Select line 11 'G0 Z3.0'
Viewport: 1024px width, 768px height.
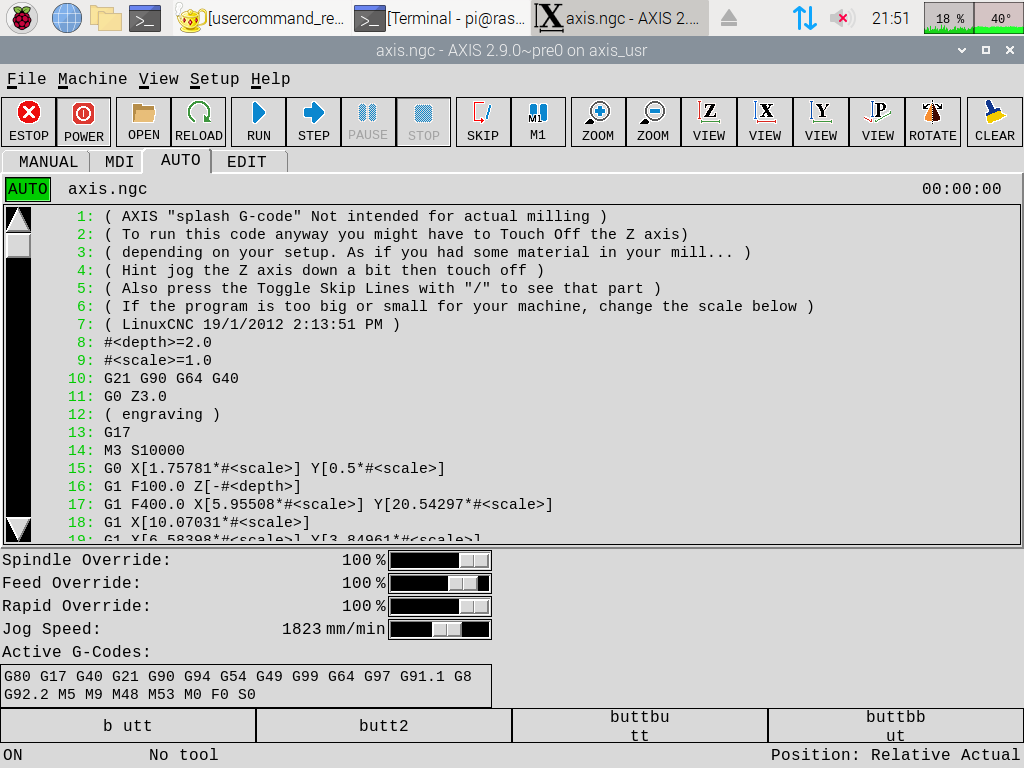[x=135, y=396]
